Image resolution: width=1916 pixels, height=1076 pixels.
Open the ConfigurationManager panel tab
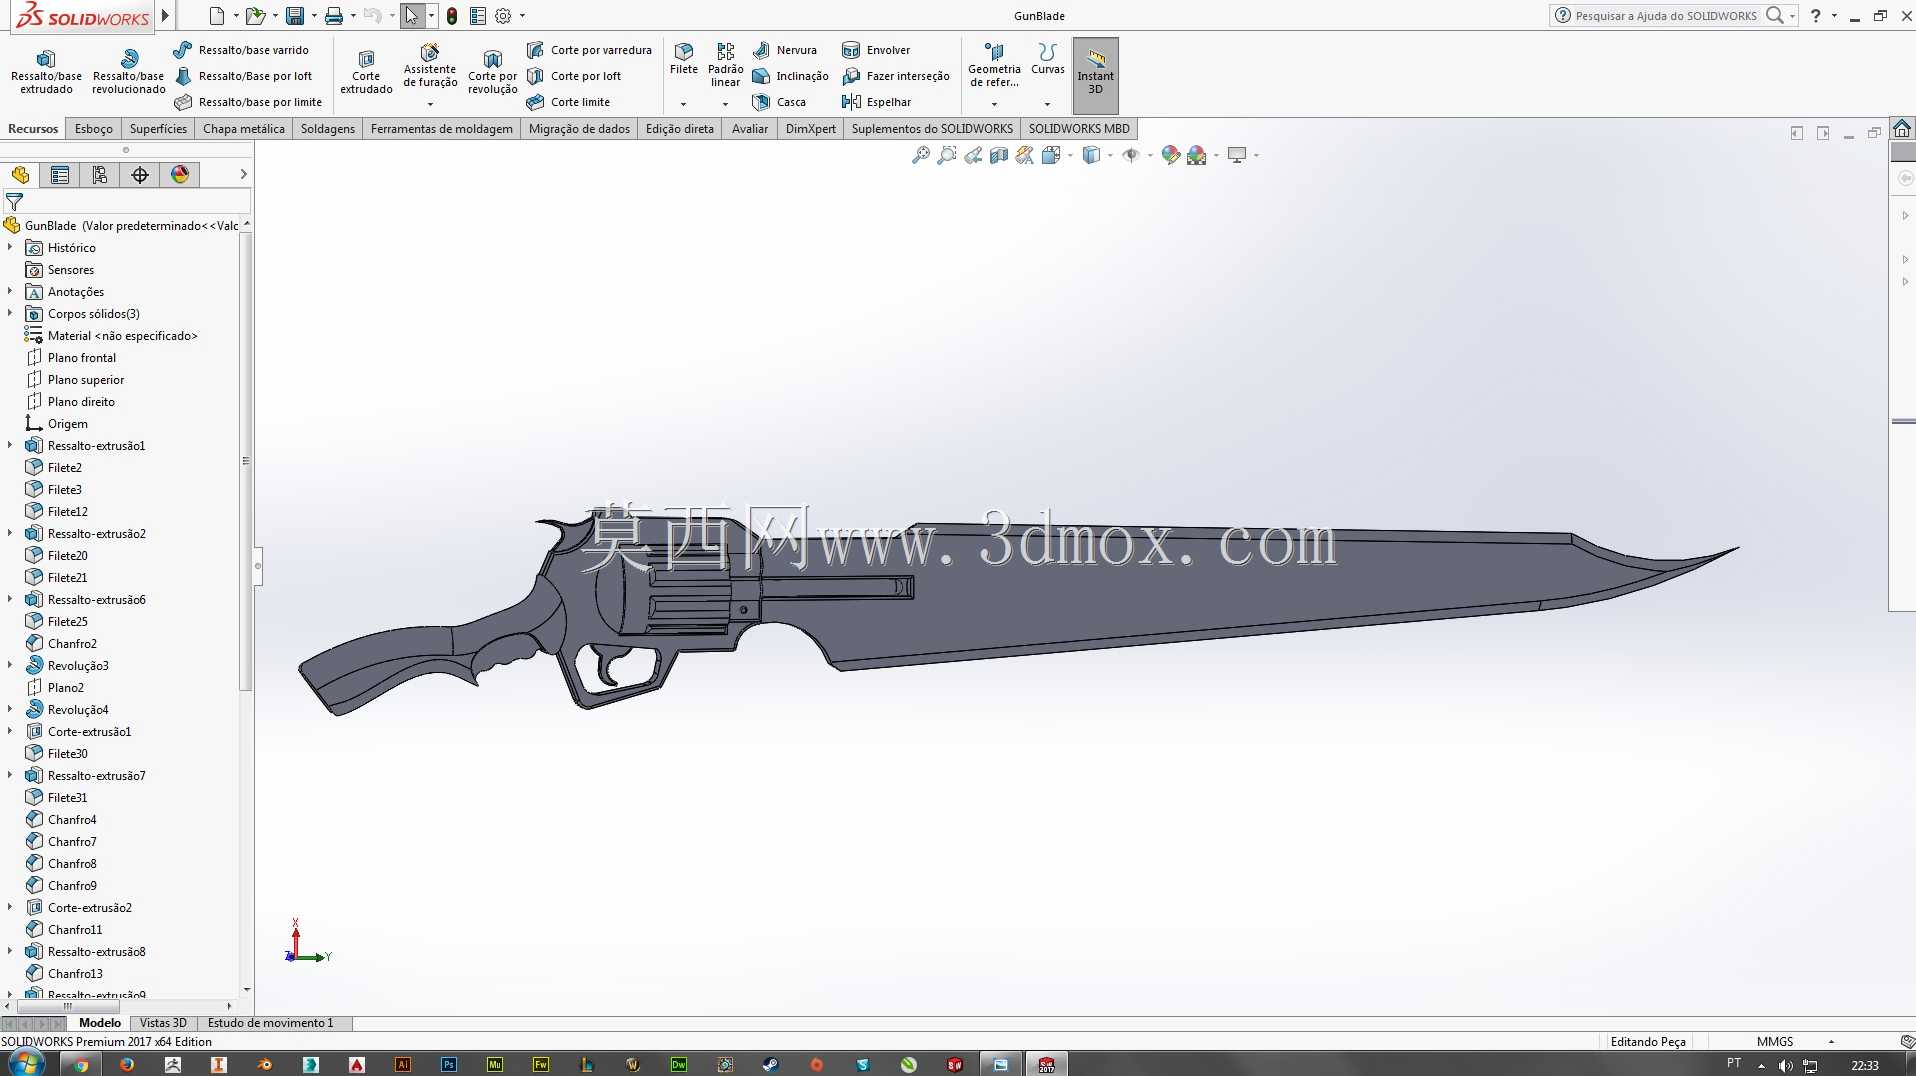coord(100,175)
